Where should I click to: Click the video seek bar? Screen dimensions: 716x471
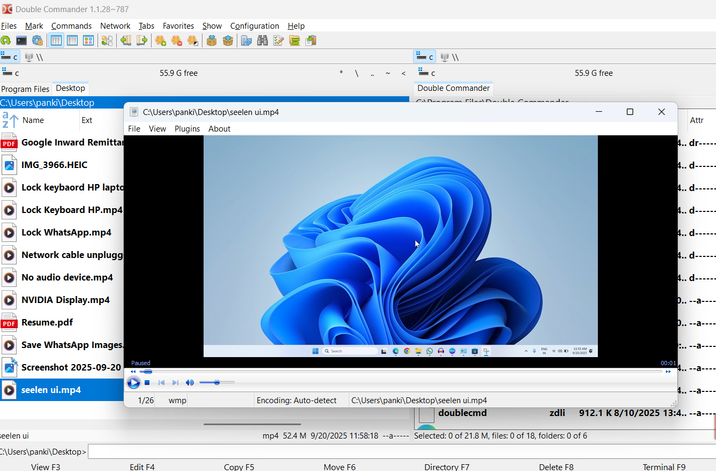(x=400, y=371)
